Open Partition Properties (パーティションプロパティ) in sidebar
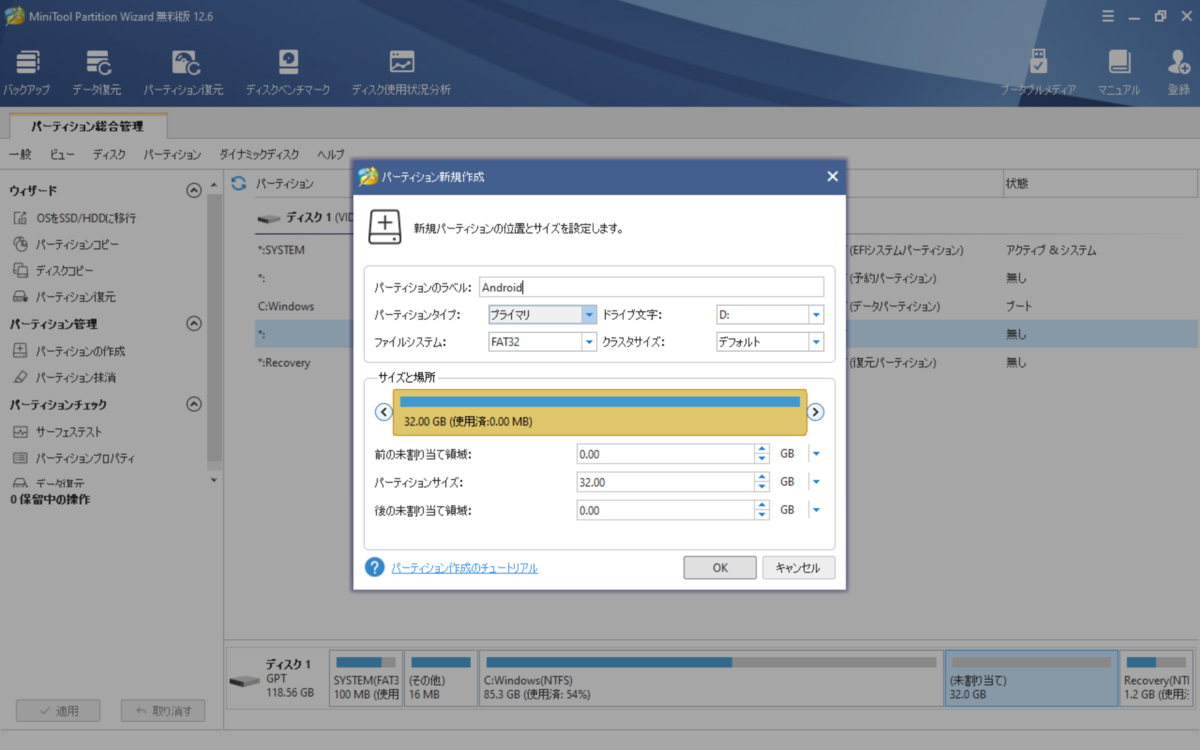This screenshot has height=750, width=1200. tap(73, 458)
